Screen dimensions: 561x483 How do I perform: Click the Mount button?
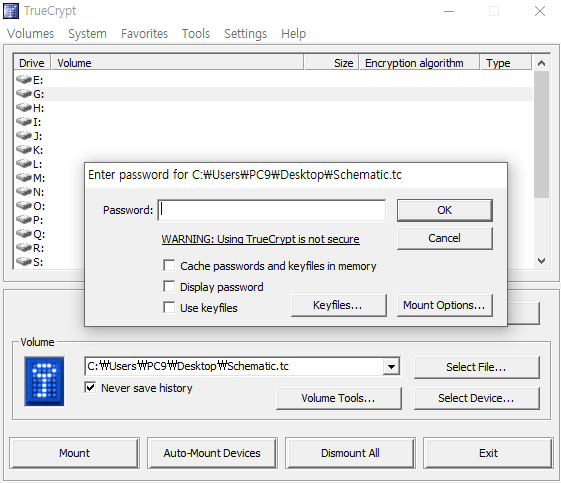pyautogui.click(x=74, y=453)
